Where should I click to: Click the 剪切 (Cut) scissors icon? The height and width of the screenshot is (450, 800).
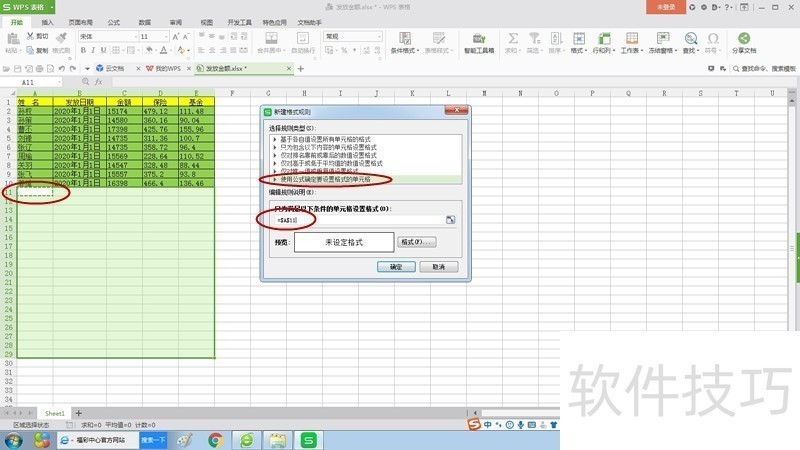click(x=30, y=36)
